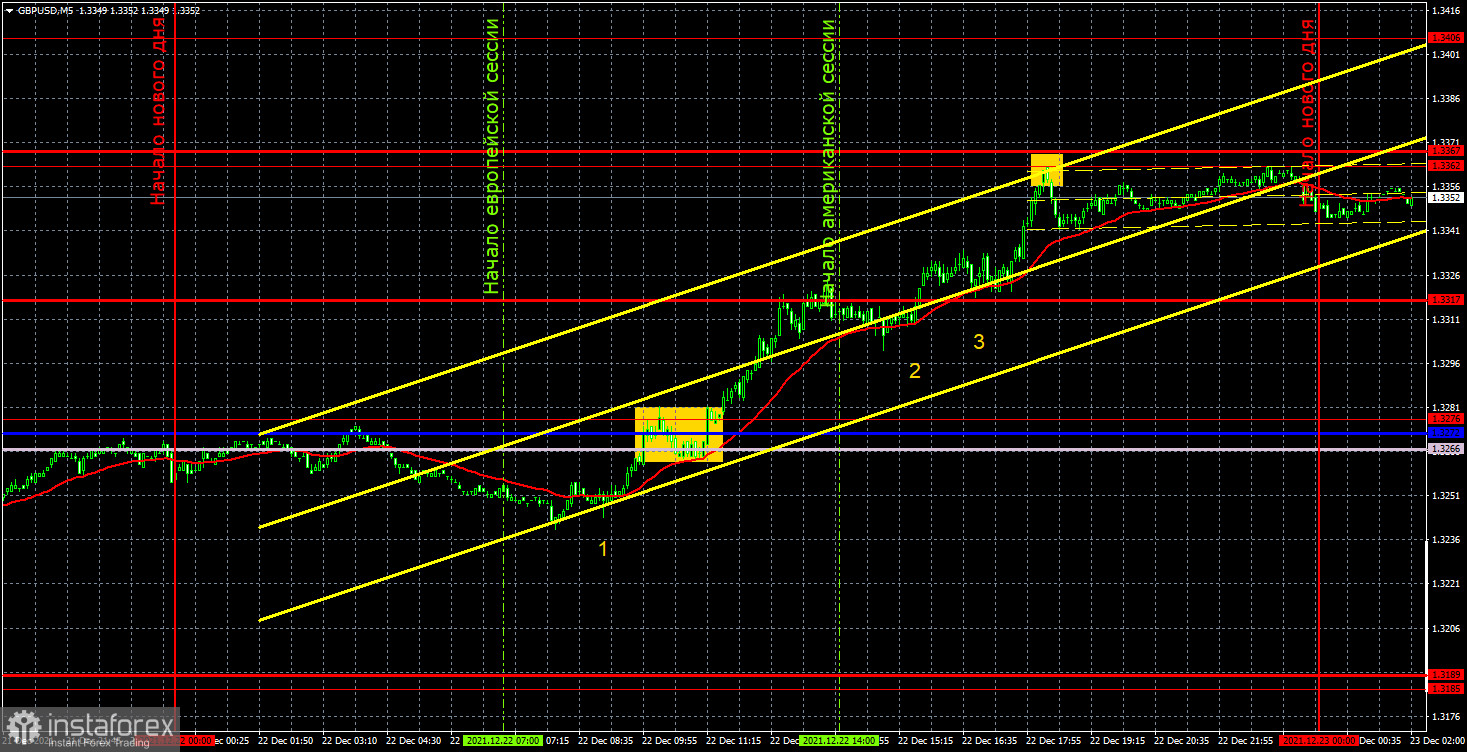Click the 22 Dec 04:30 time label
Image resolution: width=1467 pixels, height=752 pixels.
click(416, 741)
